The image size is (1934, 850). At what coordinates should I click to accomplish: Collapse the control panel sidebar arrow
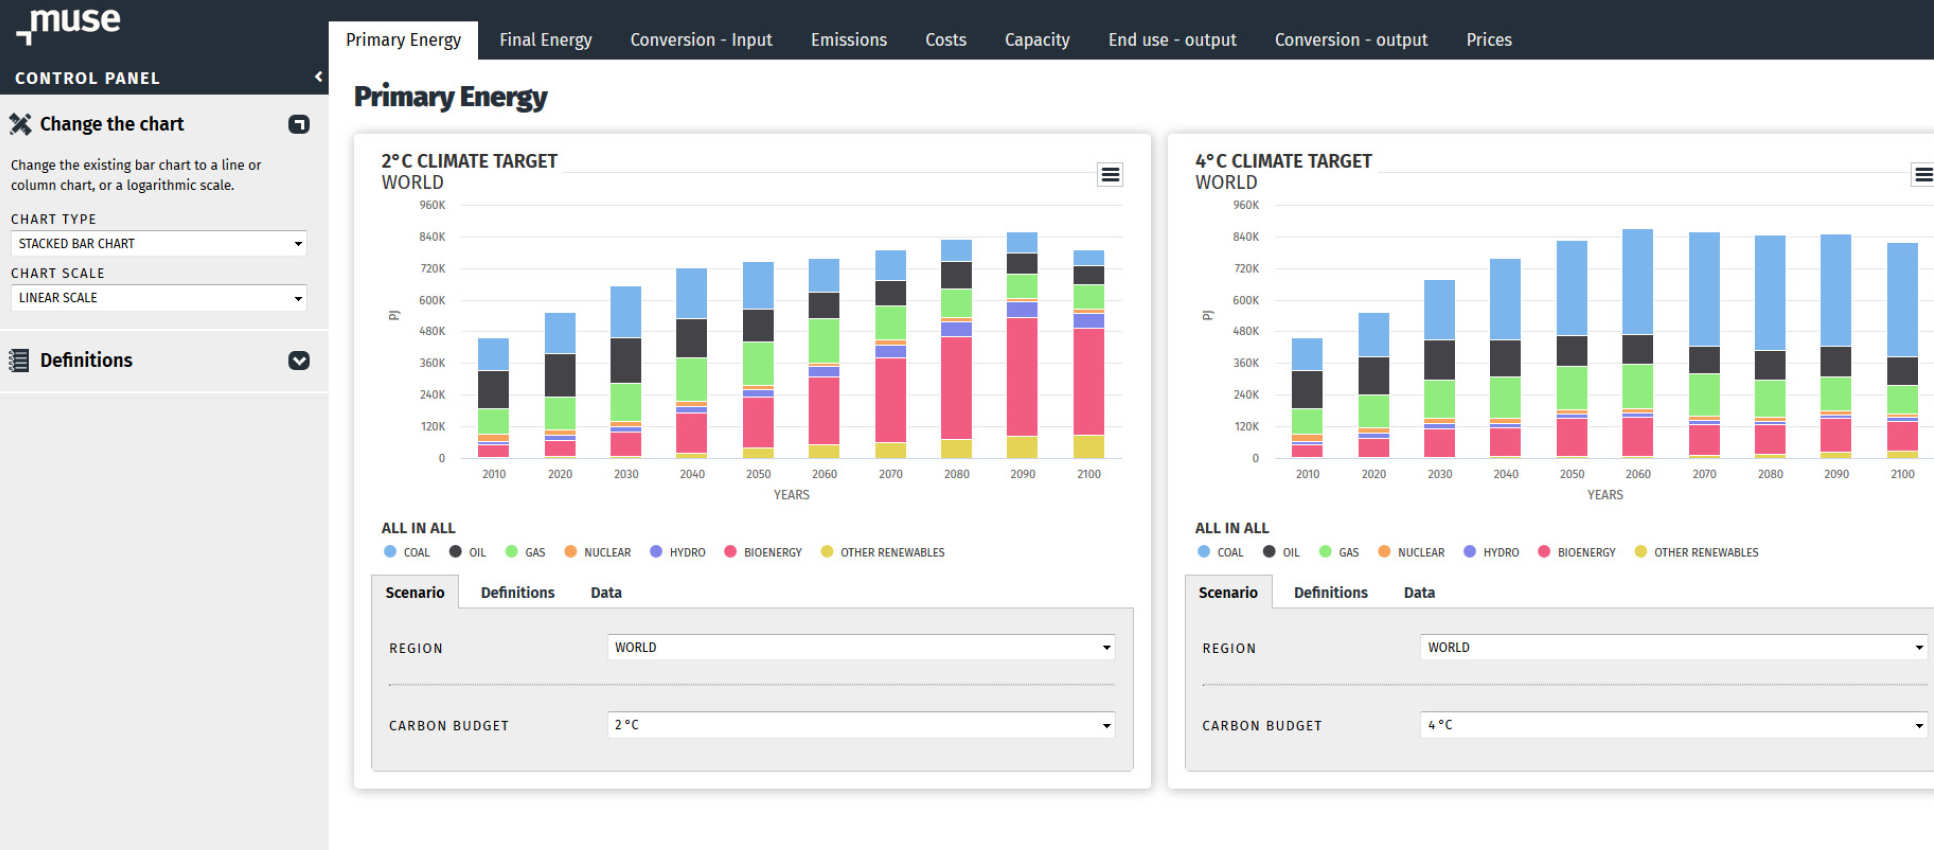pyautogui.click(x=318, y=77)
